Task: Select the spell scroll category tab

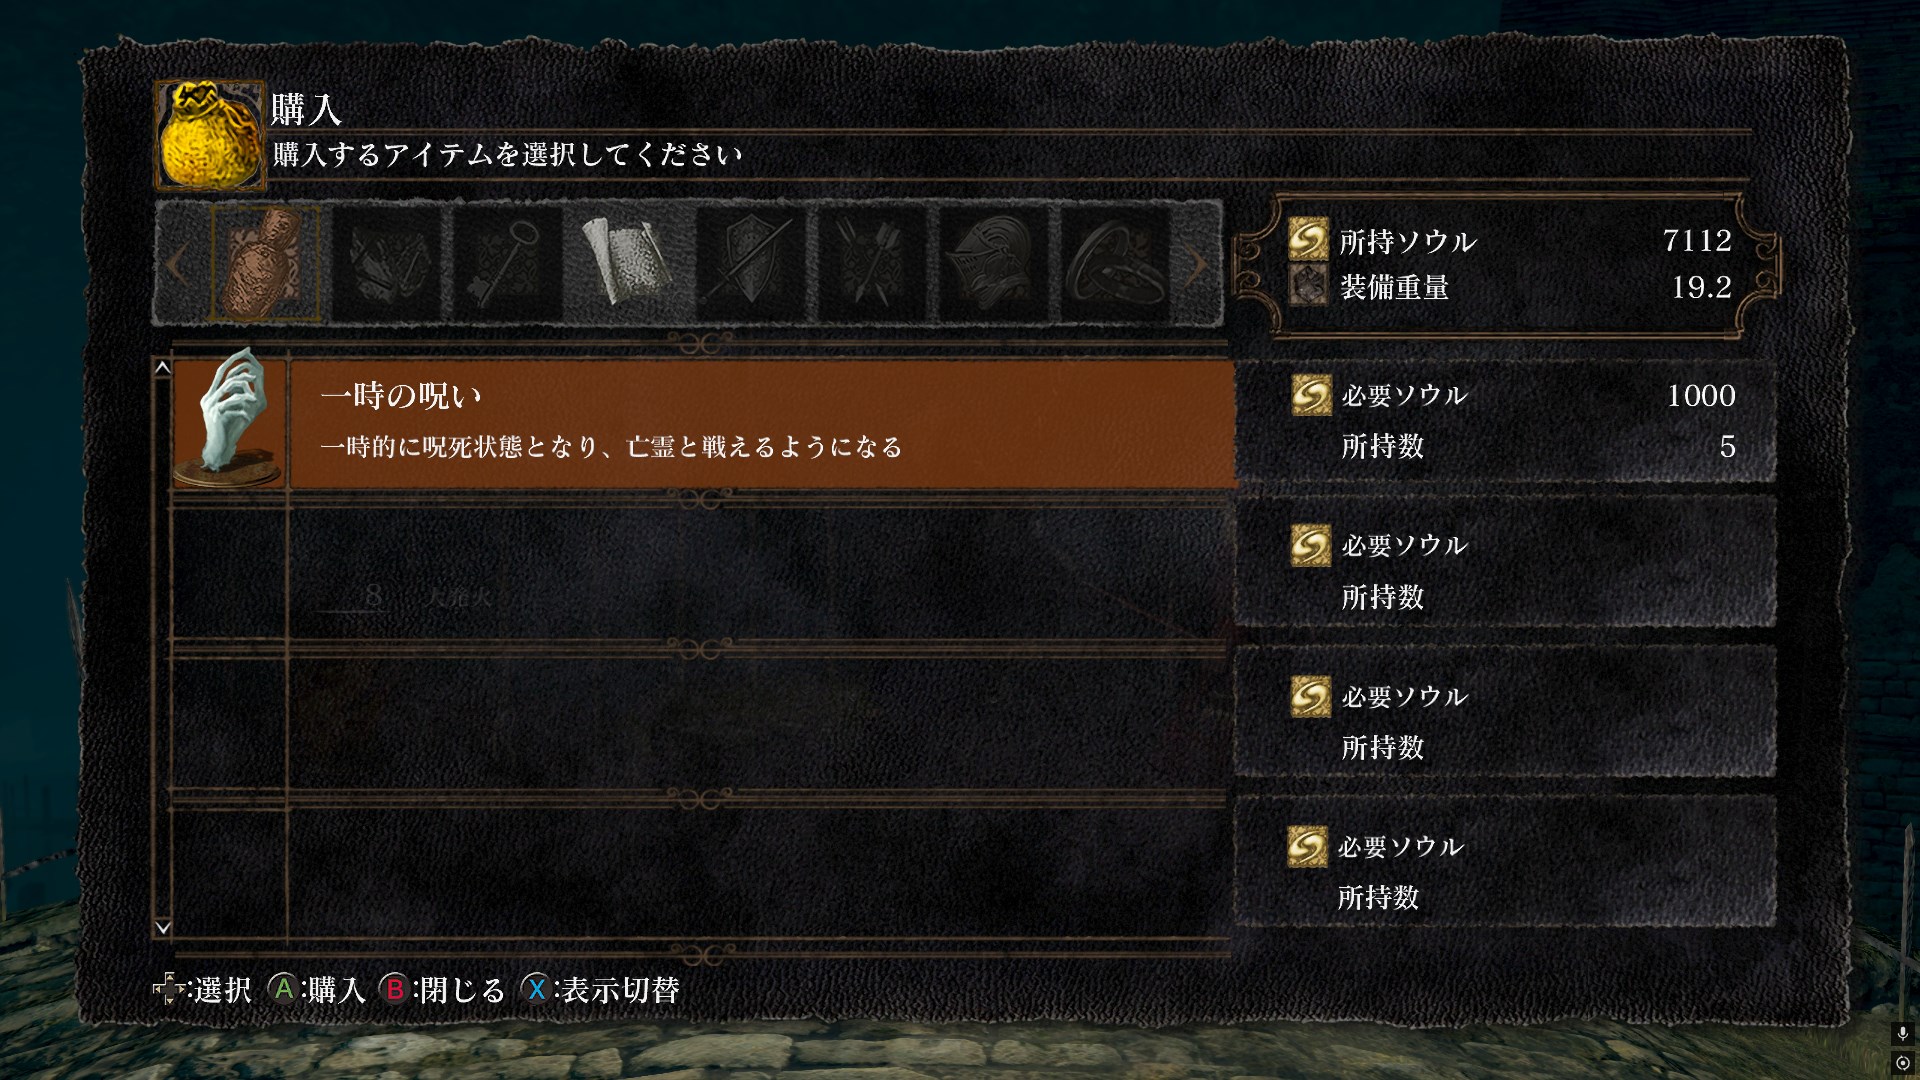Action: click(629, 264)
